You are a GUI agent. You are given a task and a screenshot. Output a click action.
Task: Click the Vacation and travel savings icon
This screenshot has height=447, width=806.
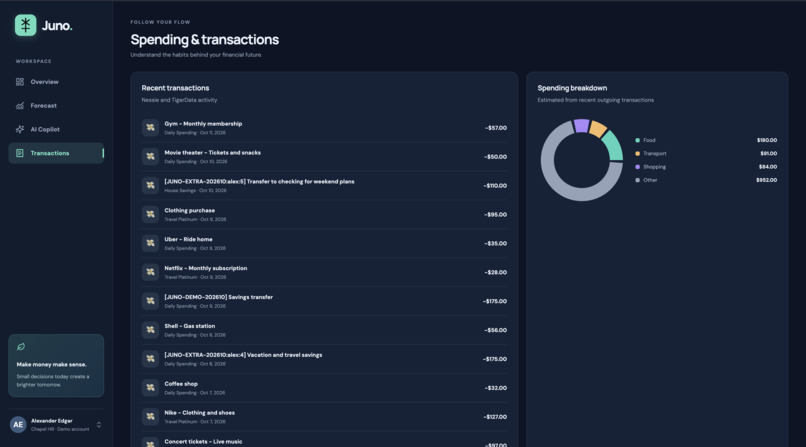point(150,359)
